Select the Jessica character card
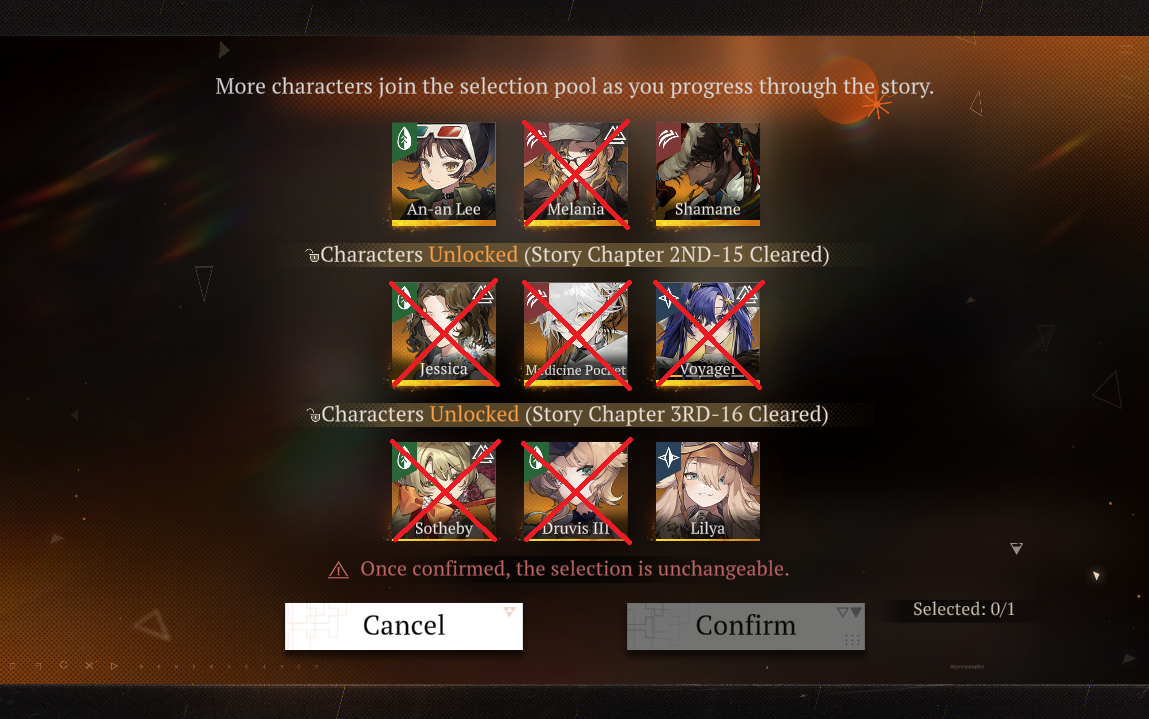This screenshot has width=1149, height=719. point(443,333)
